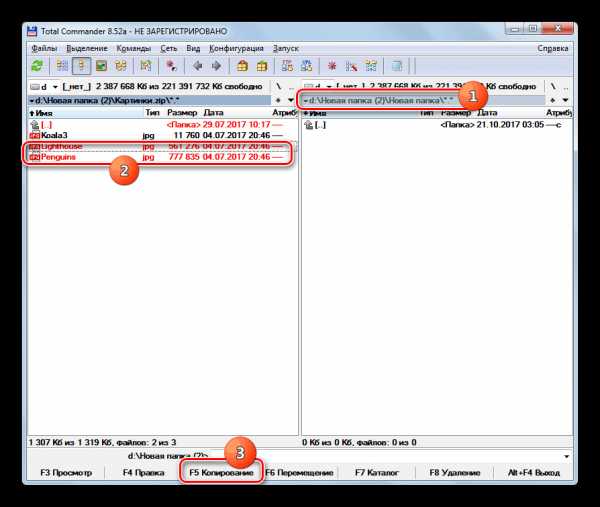The width and height of the screenshot is (600, 507).
Task: Open right panel directory history arrow
Action: point(565,100)
